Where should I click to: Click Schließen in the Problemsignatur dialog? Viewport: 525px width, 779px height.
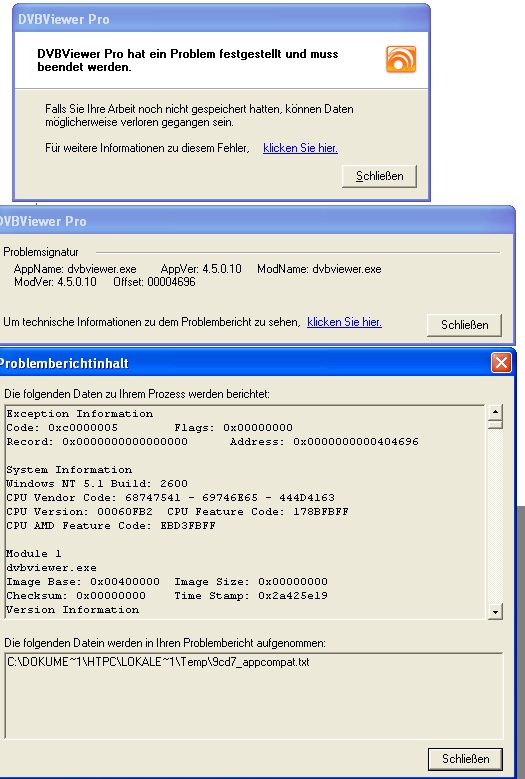(x=464, y=325)
